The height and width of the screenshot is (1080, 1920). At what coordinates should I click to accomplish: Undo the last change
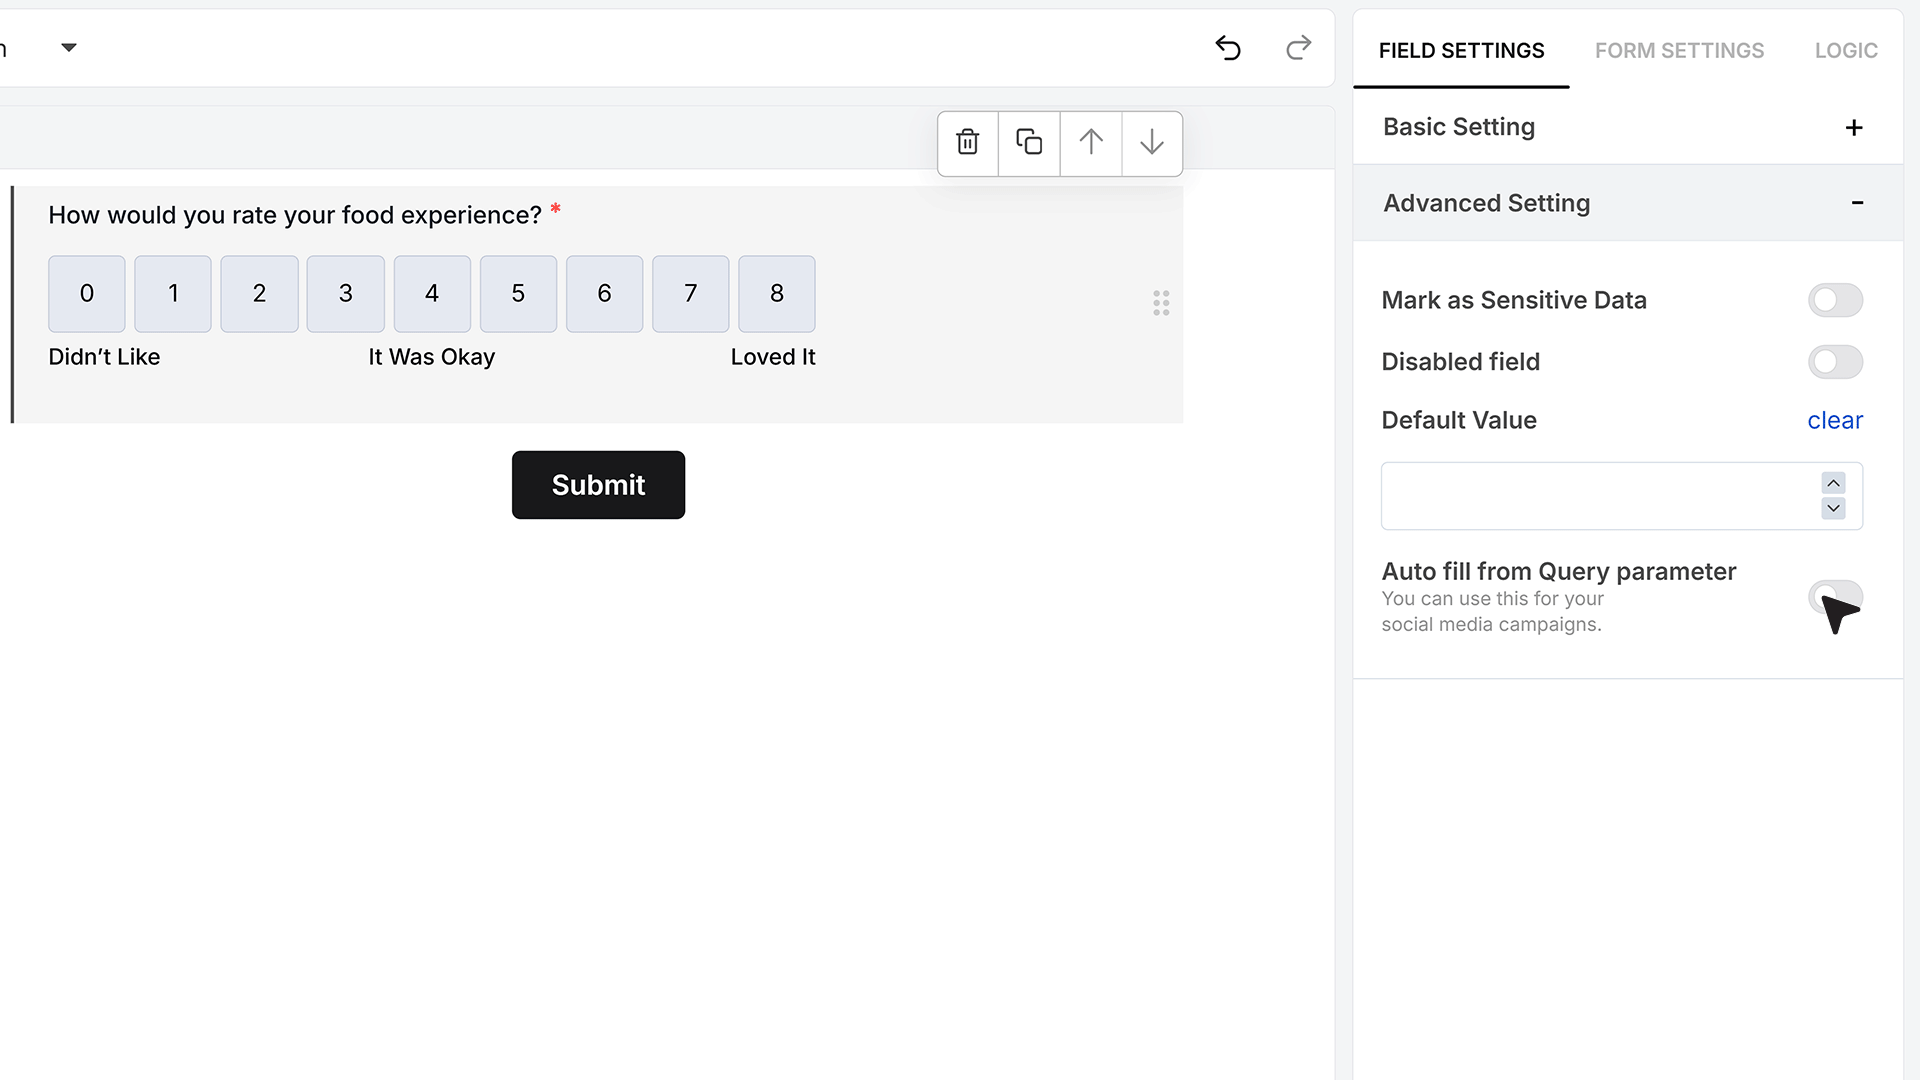[1228, 48]
